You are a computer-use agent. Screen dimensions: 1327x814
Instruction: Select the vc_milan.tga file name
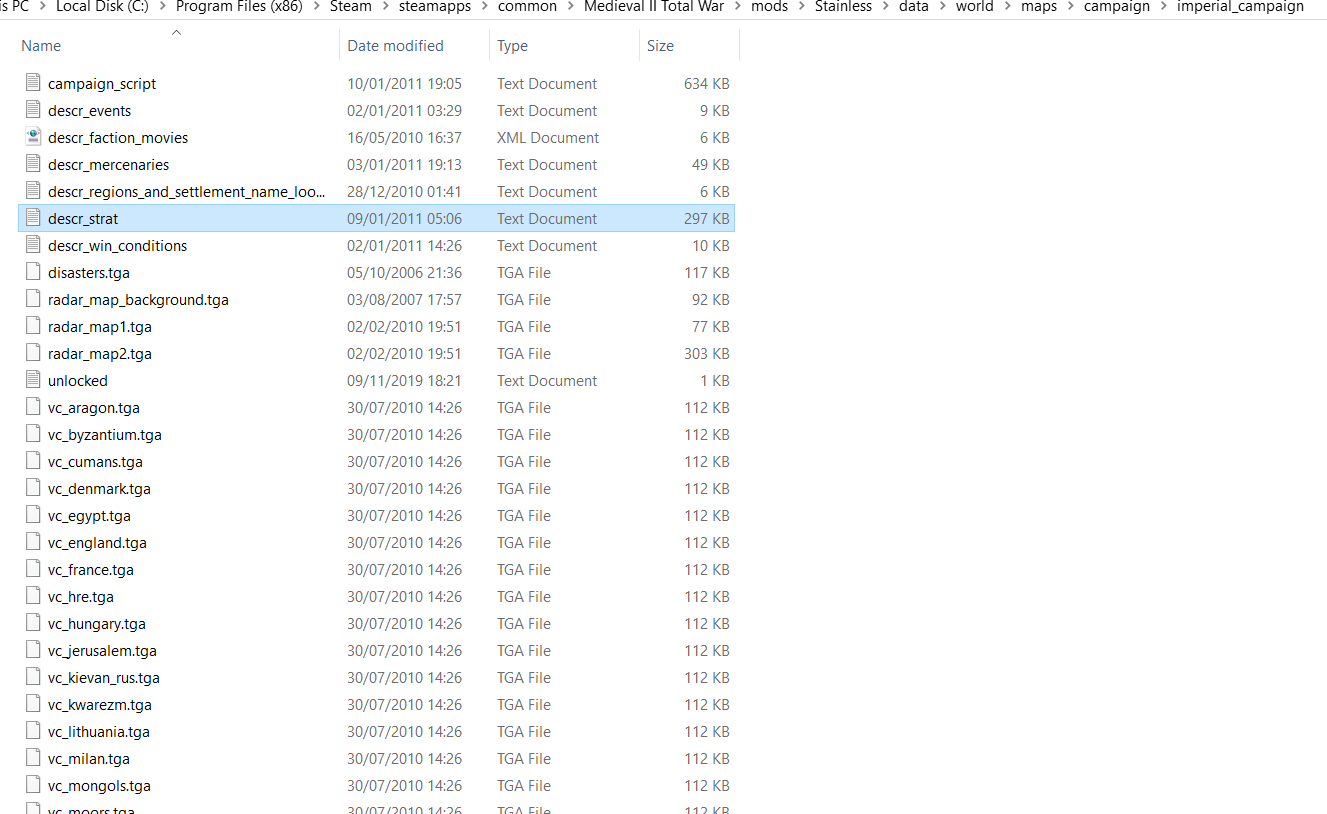click(89, 758)
